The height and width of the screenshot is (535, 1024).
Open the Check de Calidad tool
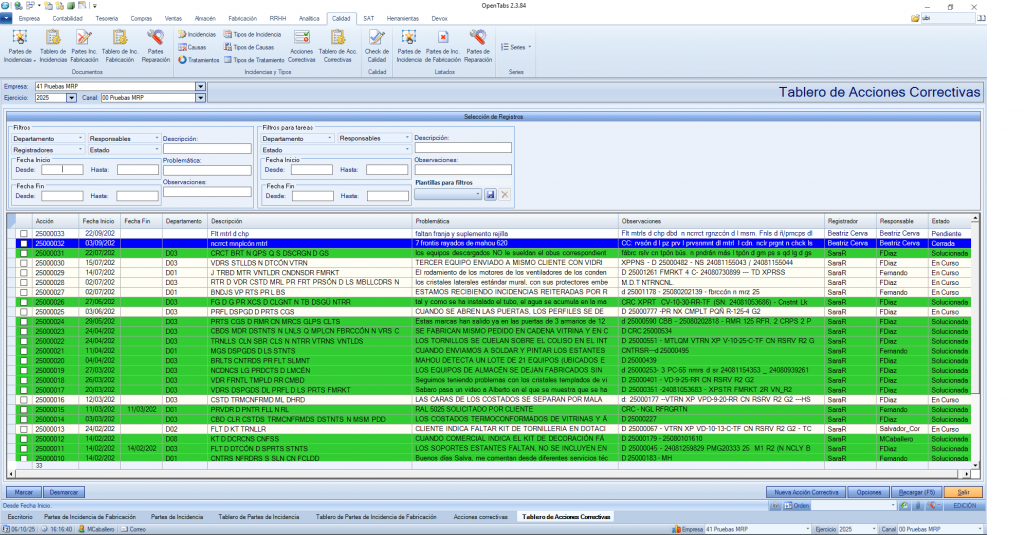coord(377,43)
